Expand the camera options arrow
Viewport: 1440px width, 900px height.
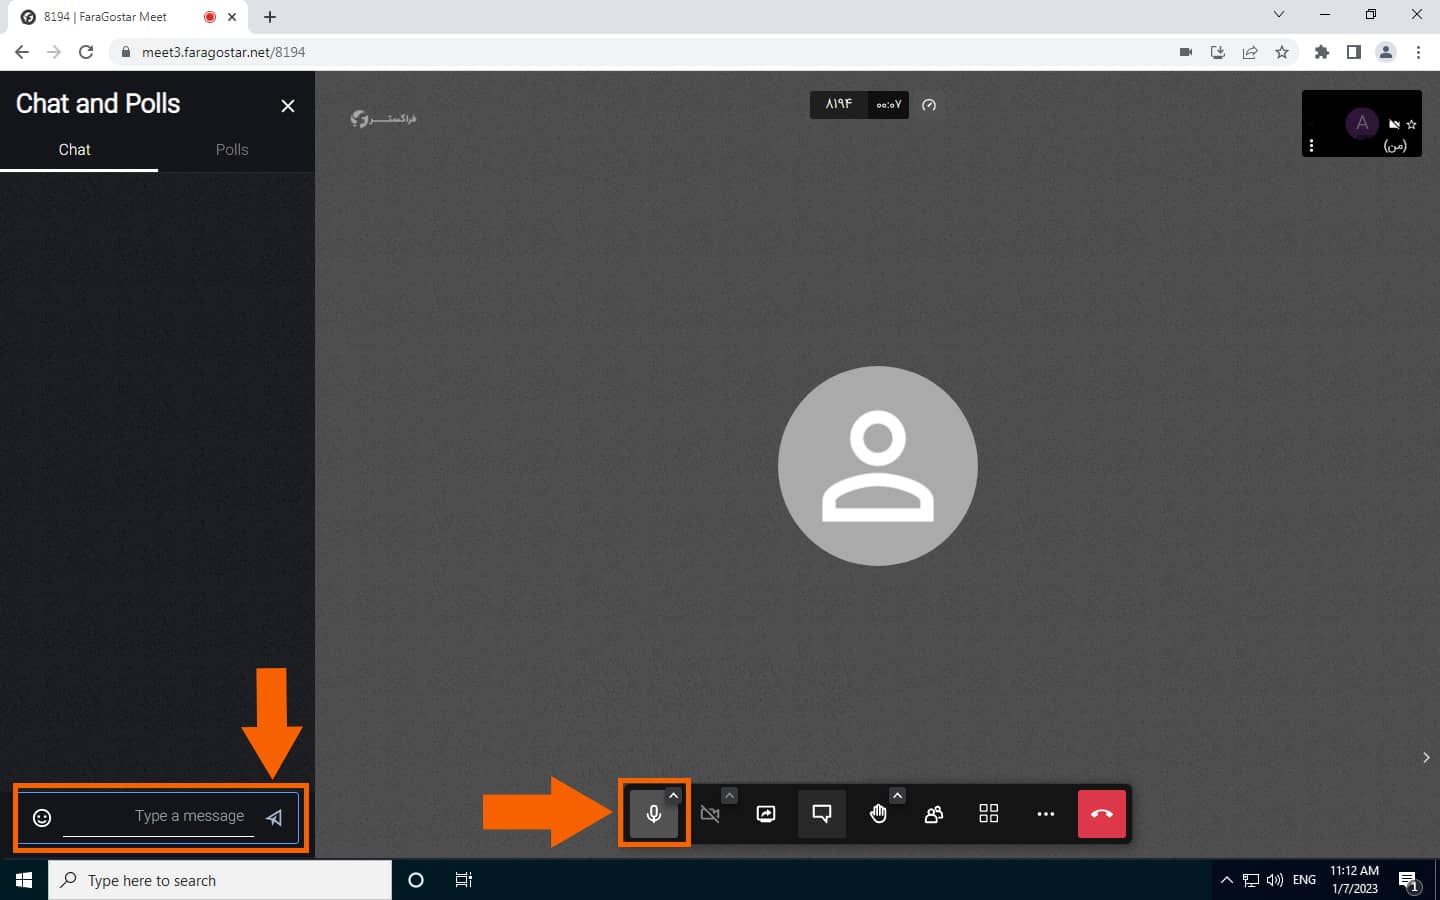[x=730, y=796]
